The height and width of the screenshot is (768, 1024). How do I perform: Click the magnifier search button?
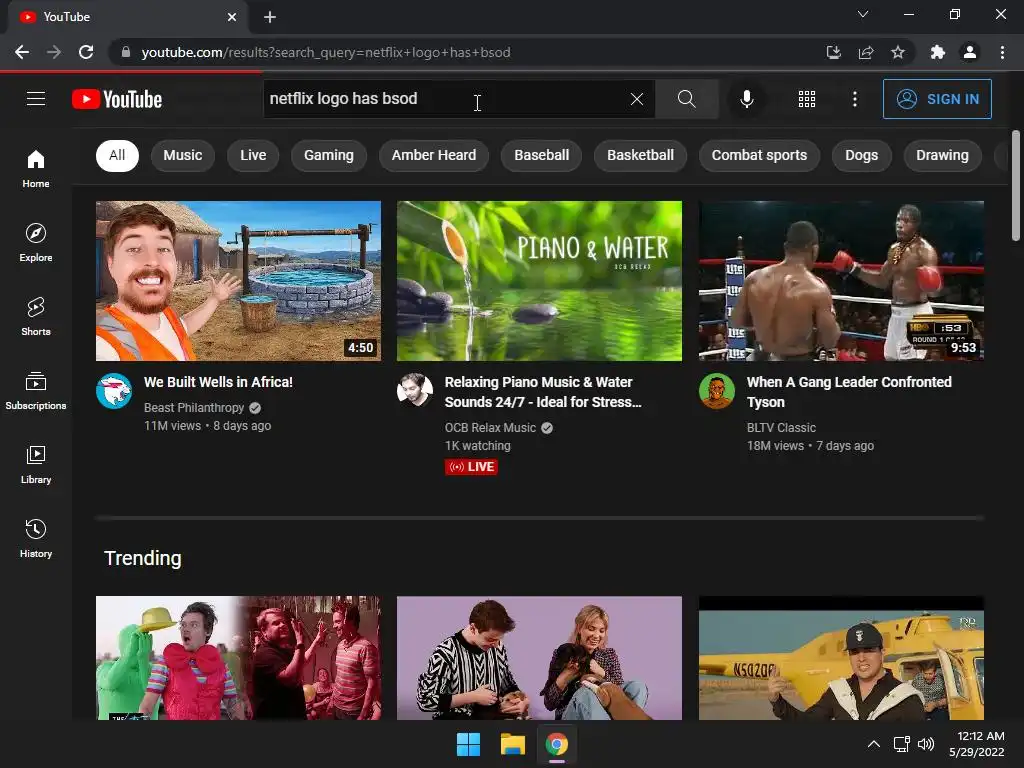click(686, 99)
